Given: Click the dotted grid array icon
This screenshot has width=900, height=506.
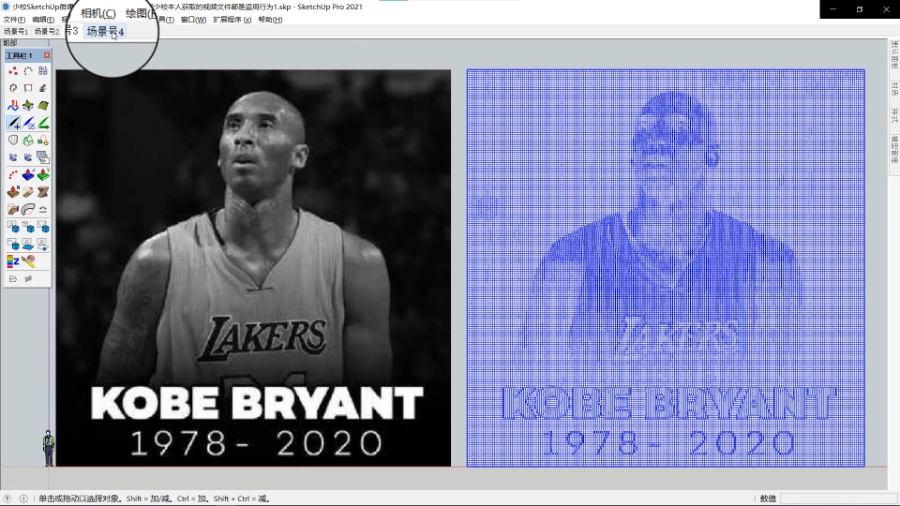Looking at the screenshot, I should tap(42, 71).
